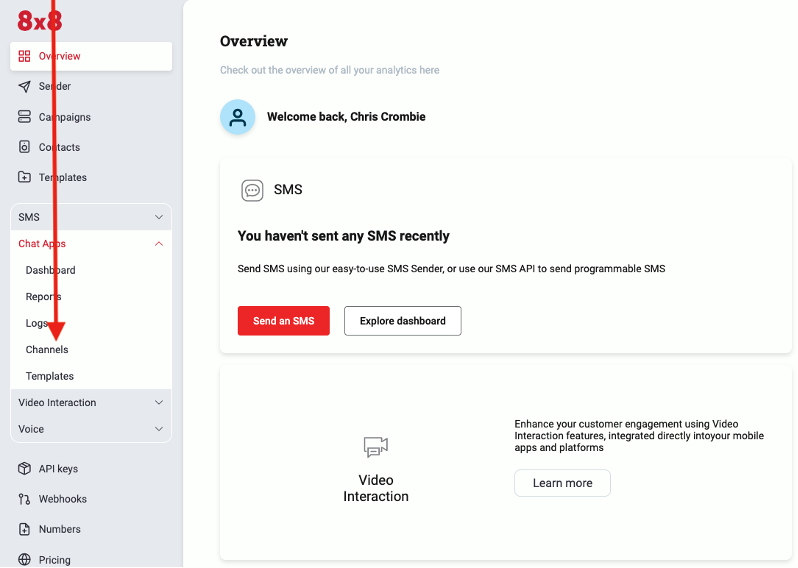Click the Templates folder icon in main nav
The image size is (798, 568).
click(x=24, y=177)
